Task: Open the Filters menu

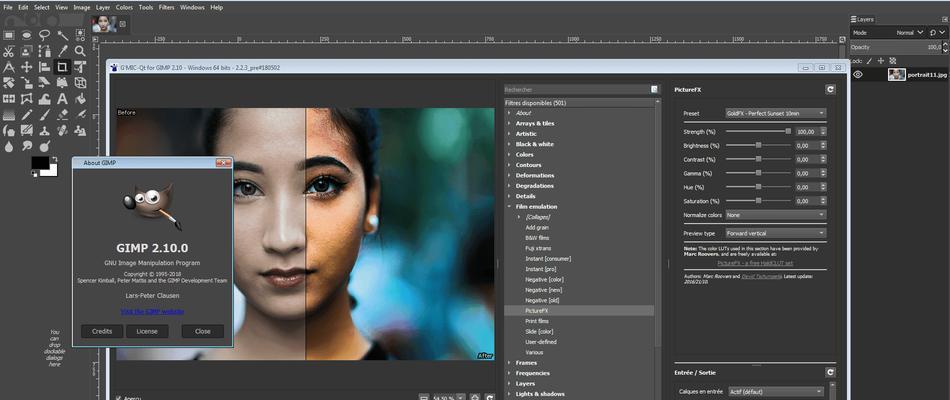Action: (167, 7)
